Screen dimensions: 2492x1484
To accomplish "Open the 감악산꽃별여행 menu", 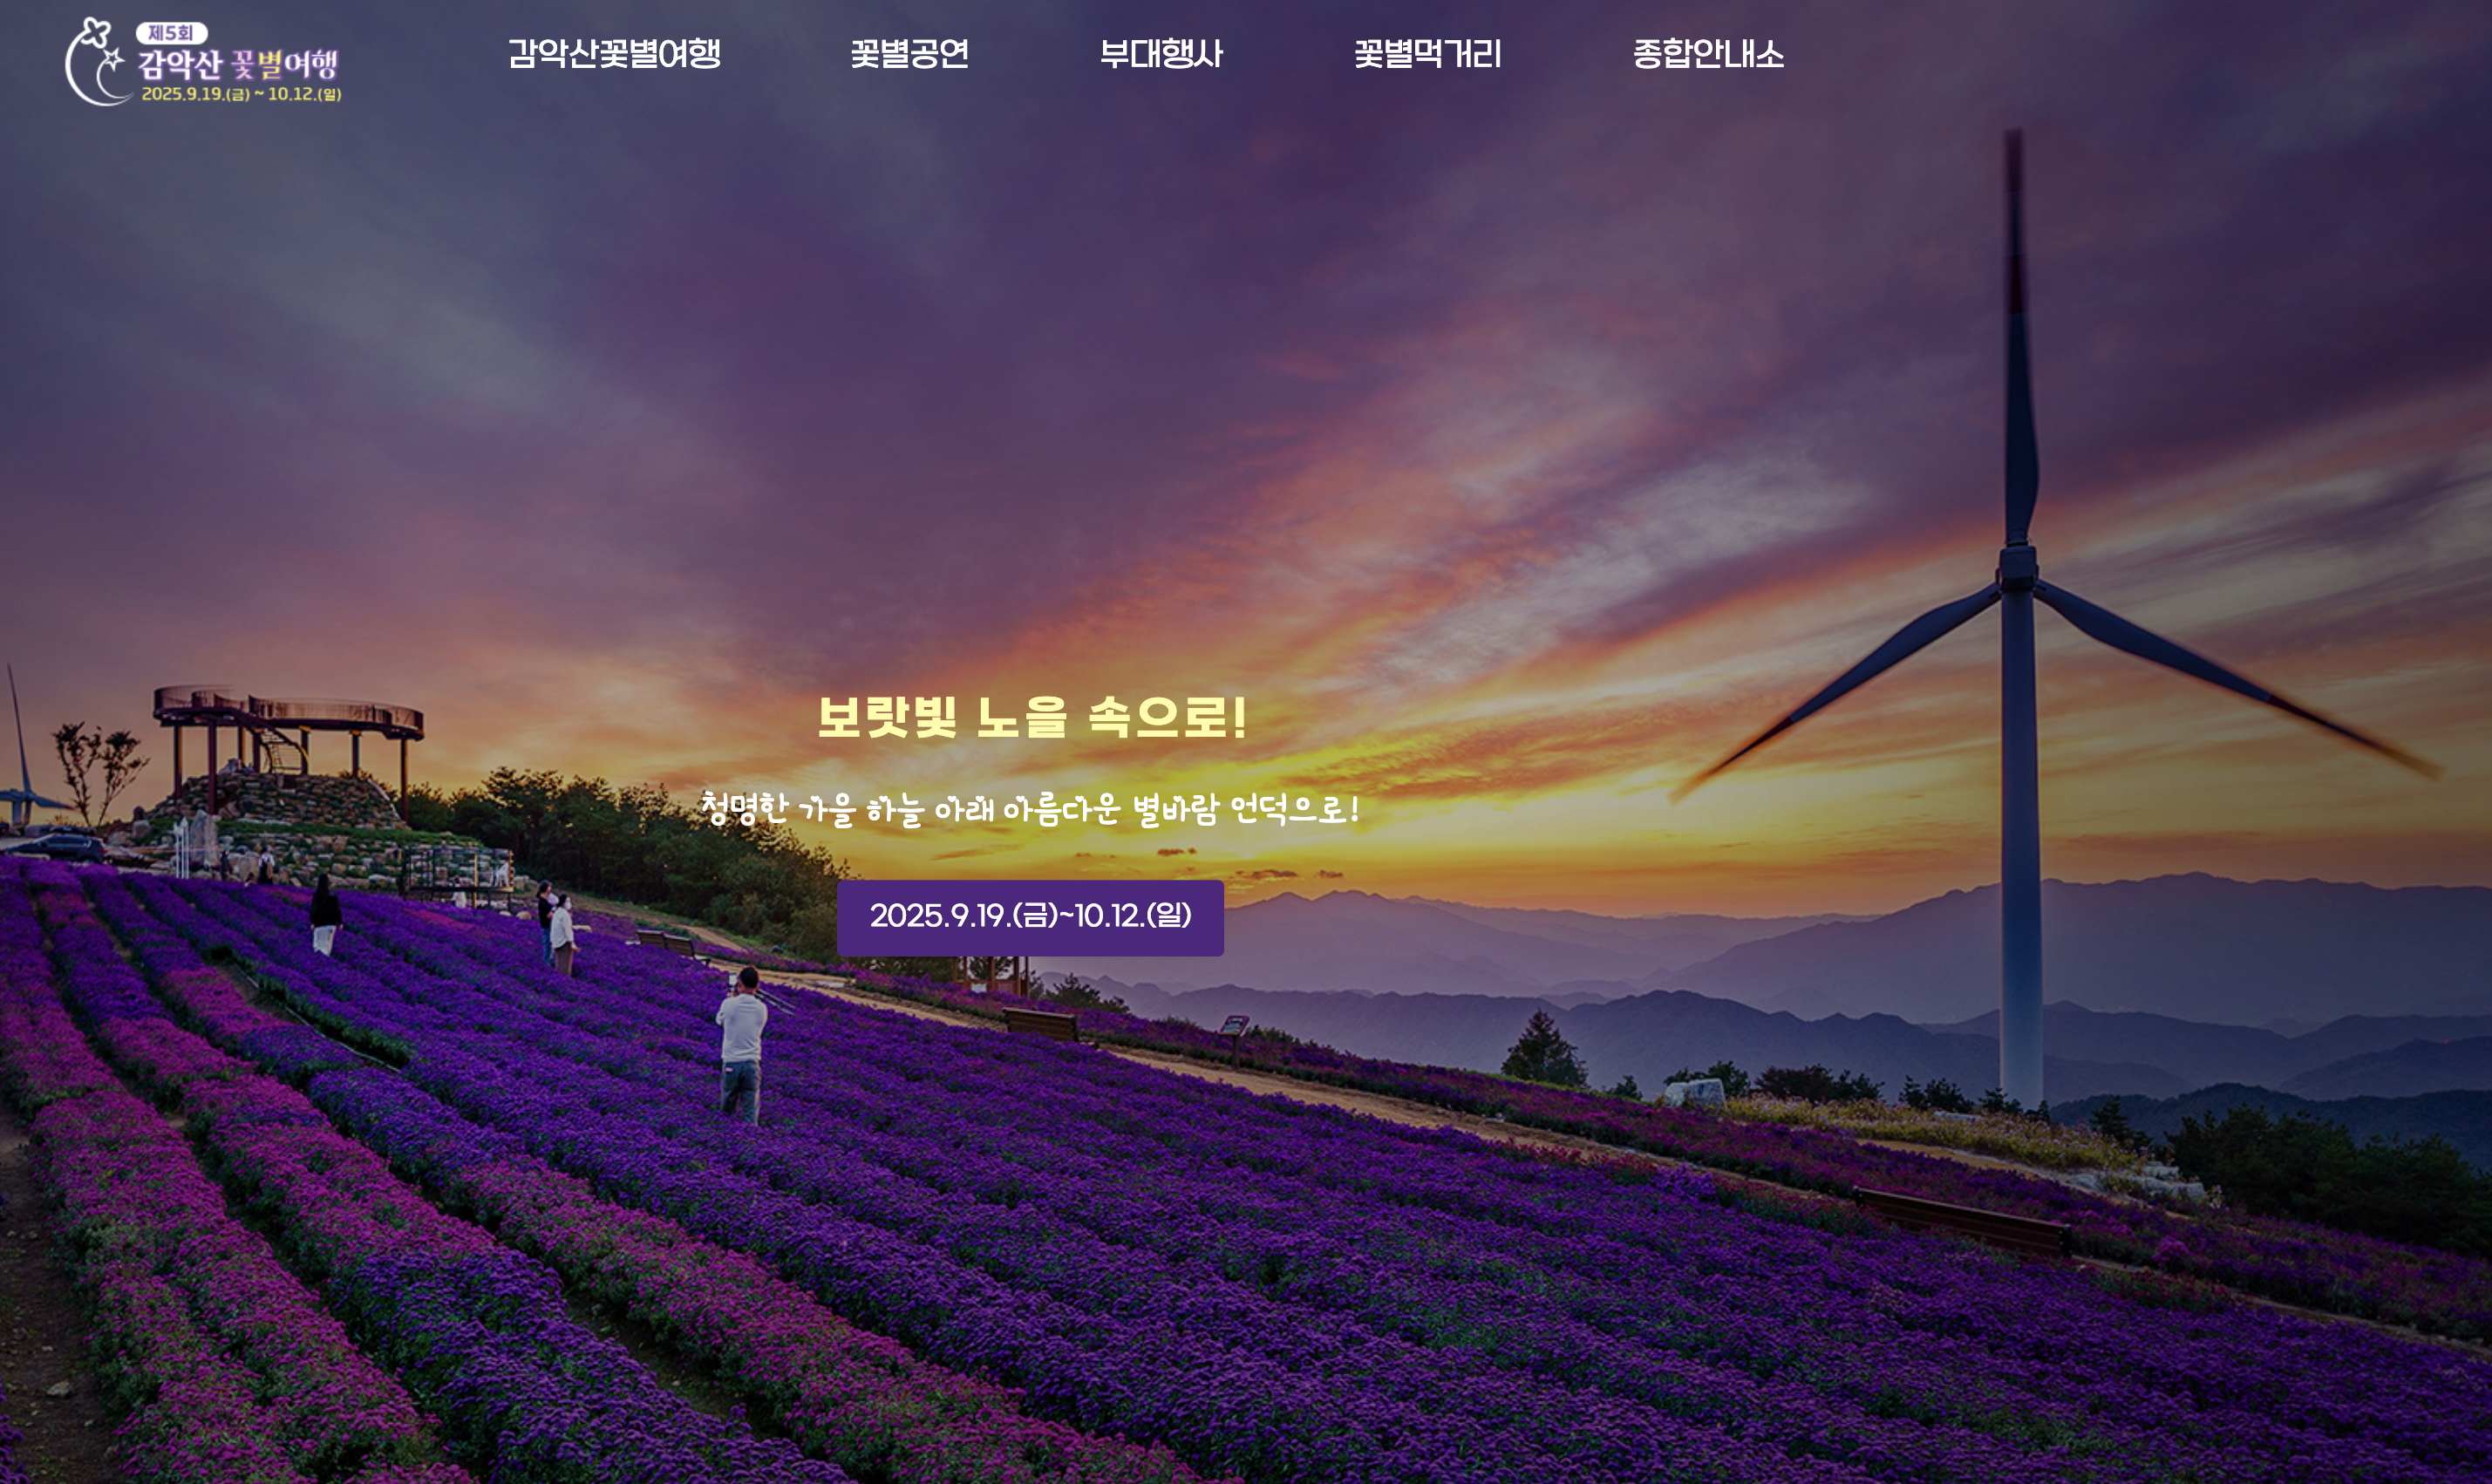I will coord(614,53).
